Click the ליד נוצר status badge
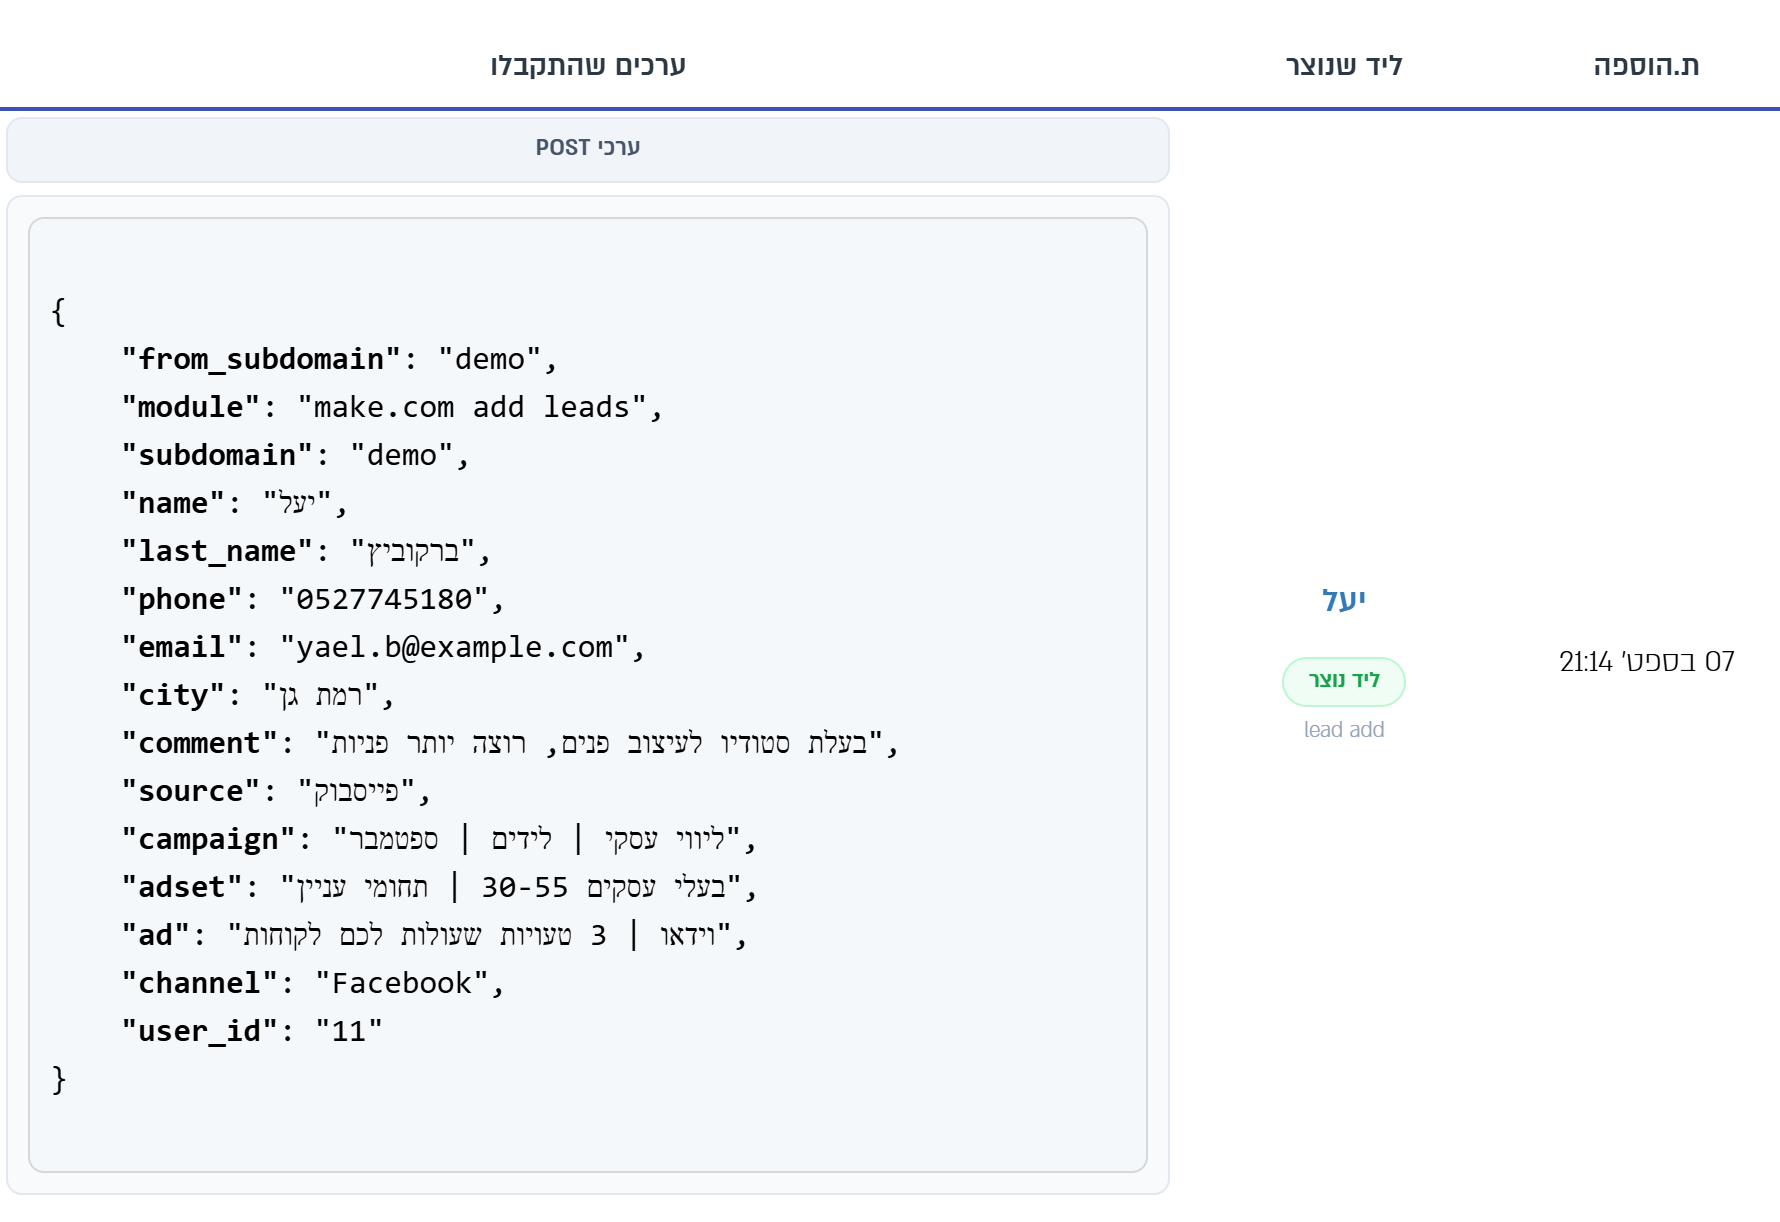Image resolution: width=1780 pixels, height=1222 pixels. (x=1343, y=681)
